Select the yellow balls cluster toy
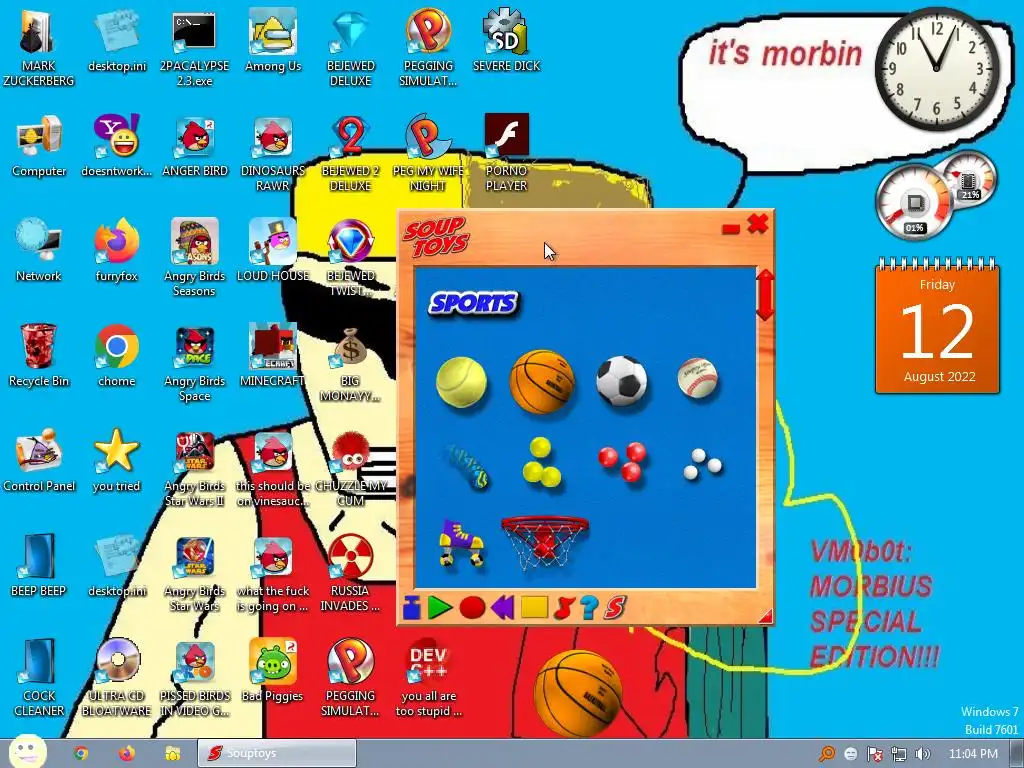 [541, 463]
